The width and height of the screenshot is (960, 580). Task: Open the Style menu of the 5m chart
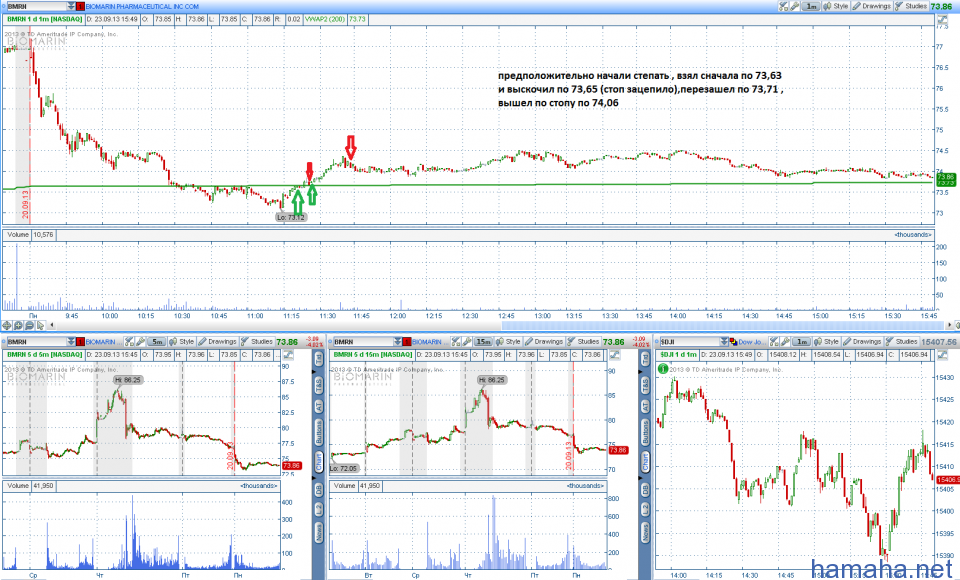point(182,342)
